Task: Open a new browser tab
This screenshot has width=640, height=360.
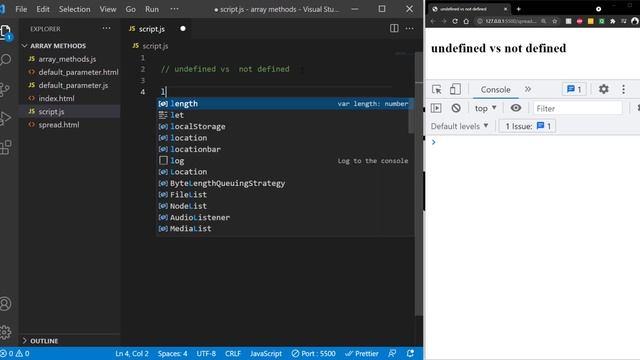Action: click(518, 9)
